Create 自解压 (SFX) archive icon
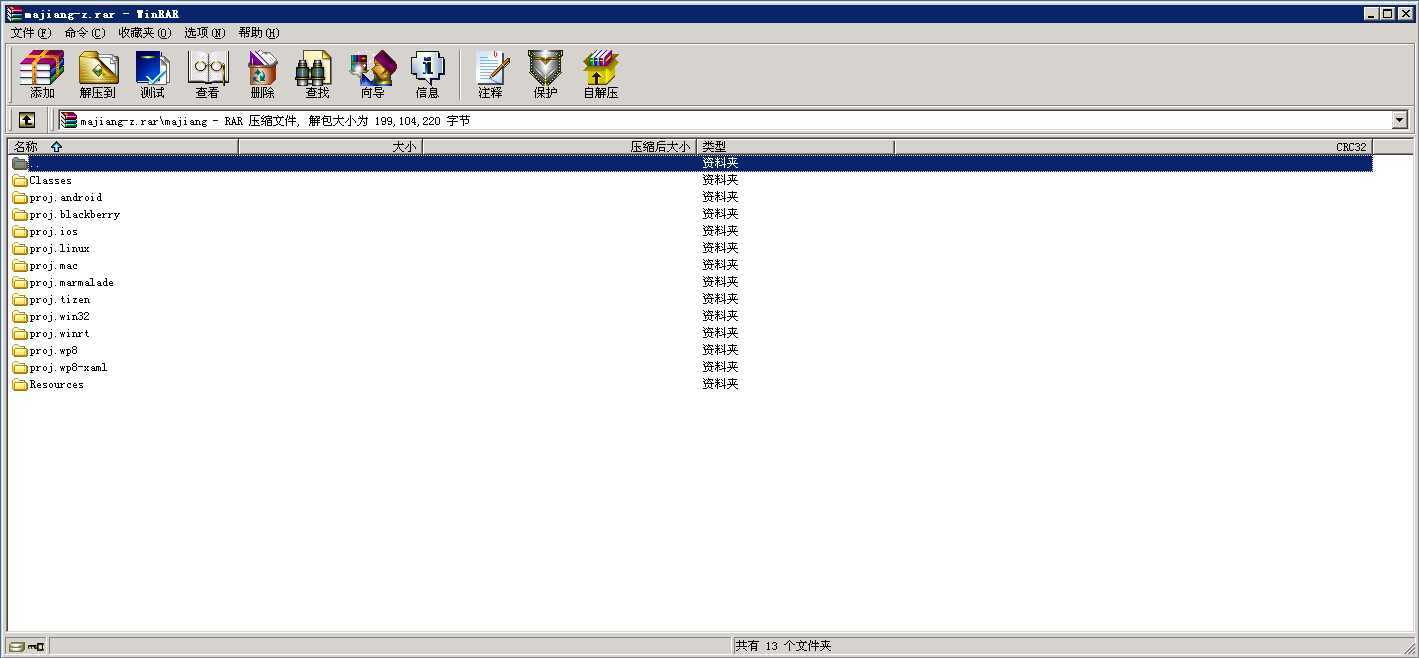The height and width of the screenshot is (658, 1419). pyautogui.click(x=601, y=75)
